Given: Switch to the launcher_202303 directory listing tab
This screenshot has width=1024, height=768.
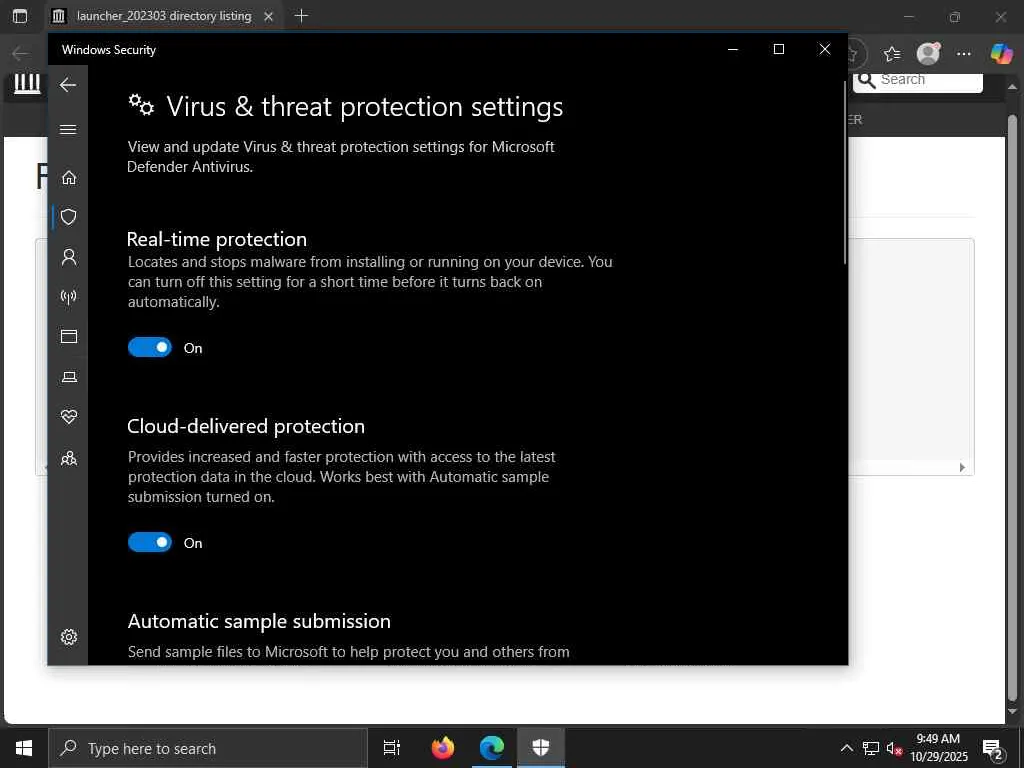Looking at the screenshot, I should tap(164, 16).
